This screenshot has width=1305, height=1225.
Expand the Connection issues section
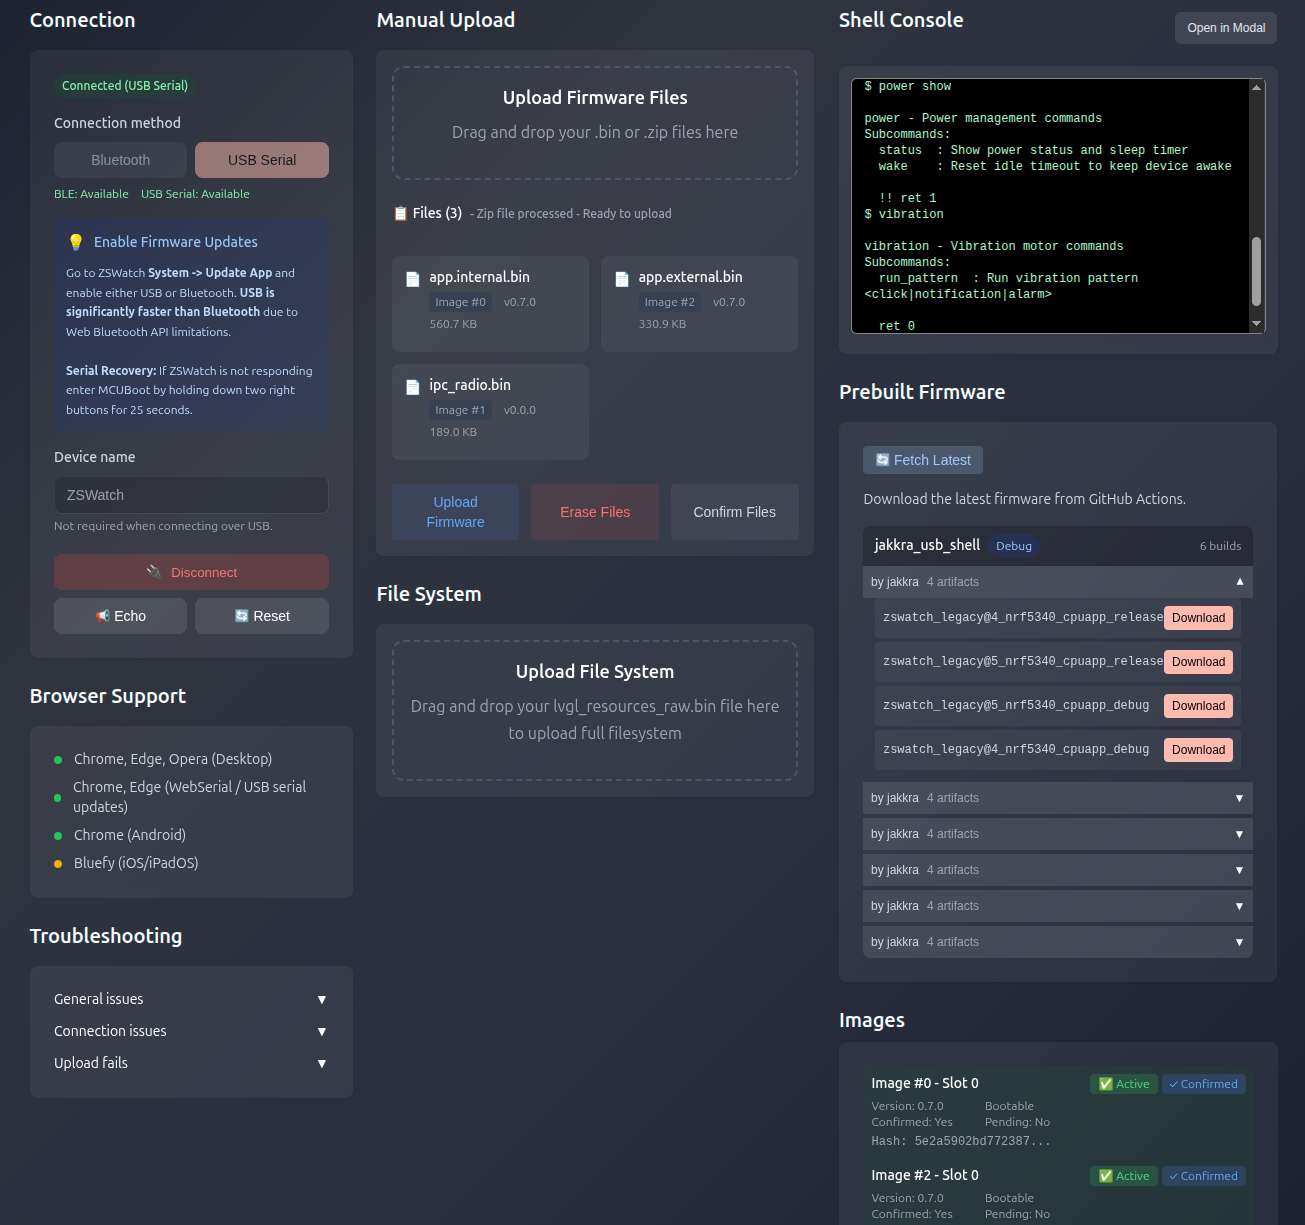(x=189, y=1031)
